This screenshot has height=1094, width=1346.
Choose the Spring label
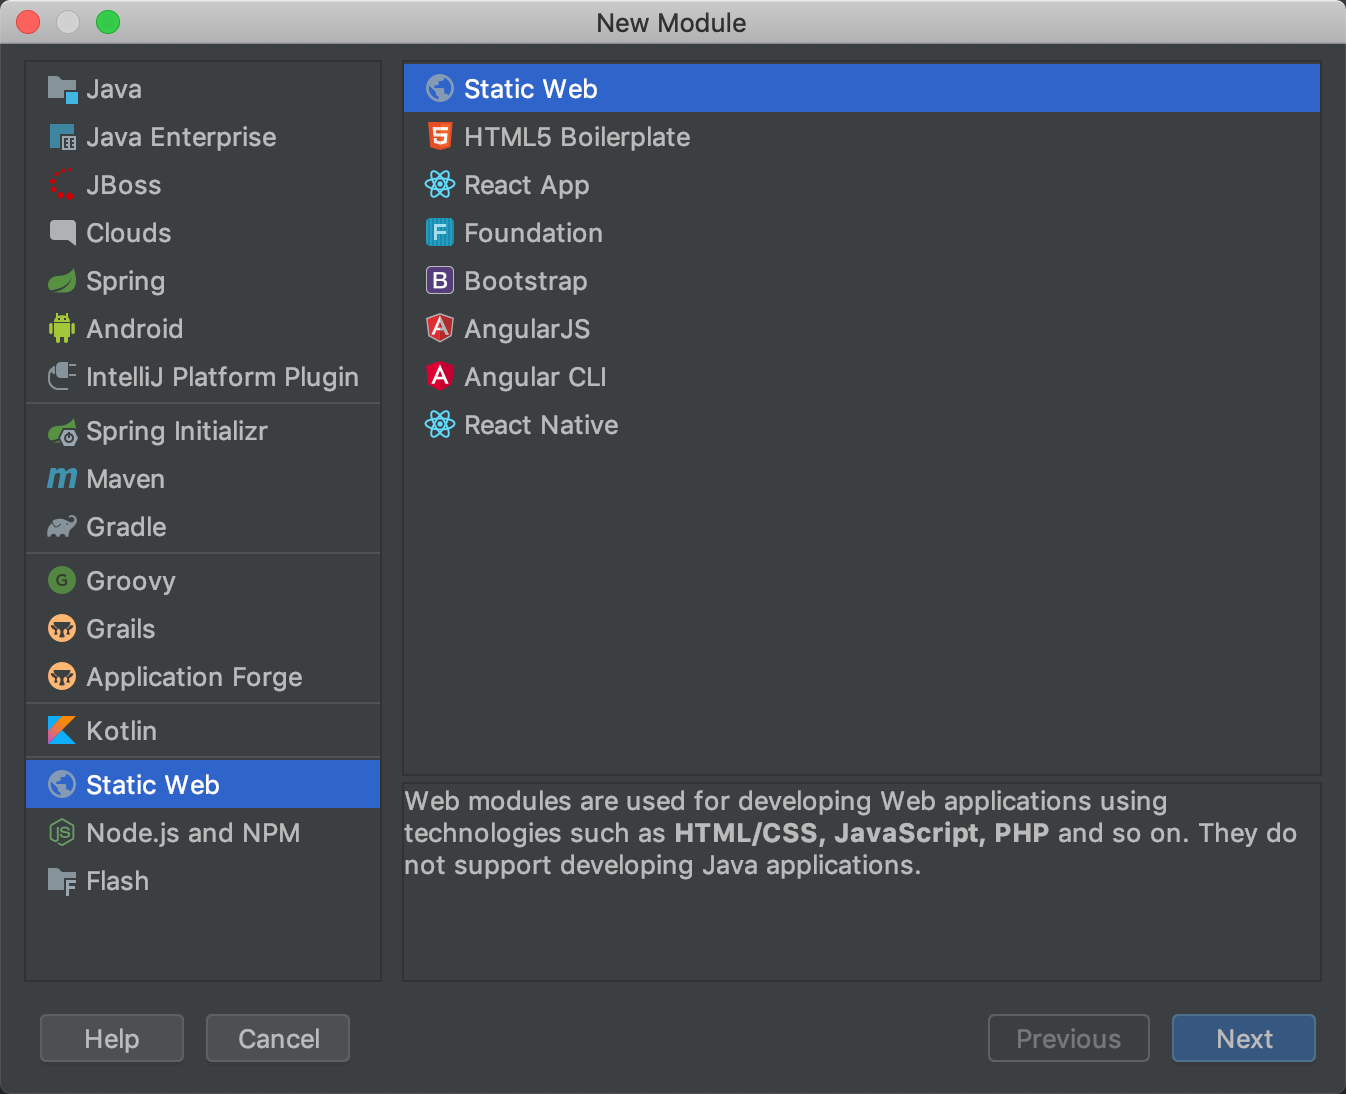(126, 282)
